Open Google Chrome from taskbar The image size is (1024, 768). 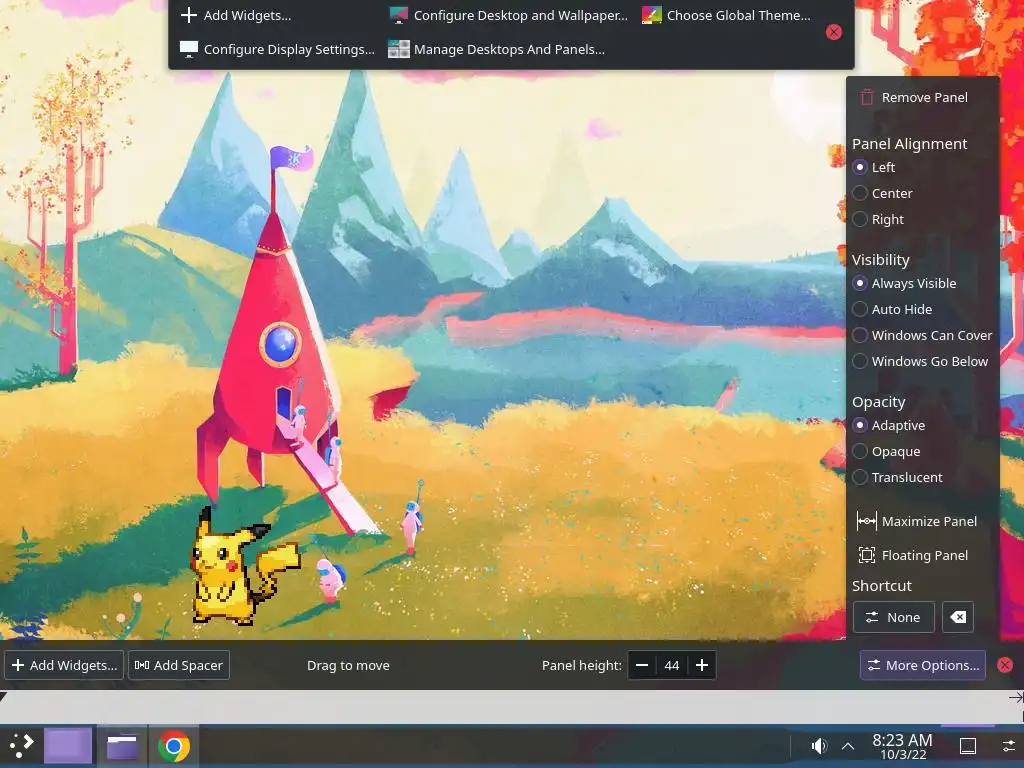pyautogui.click(x=174, y=746)
